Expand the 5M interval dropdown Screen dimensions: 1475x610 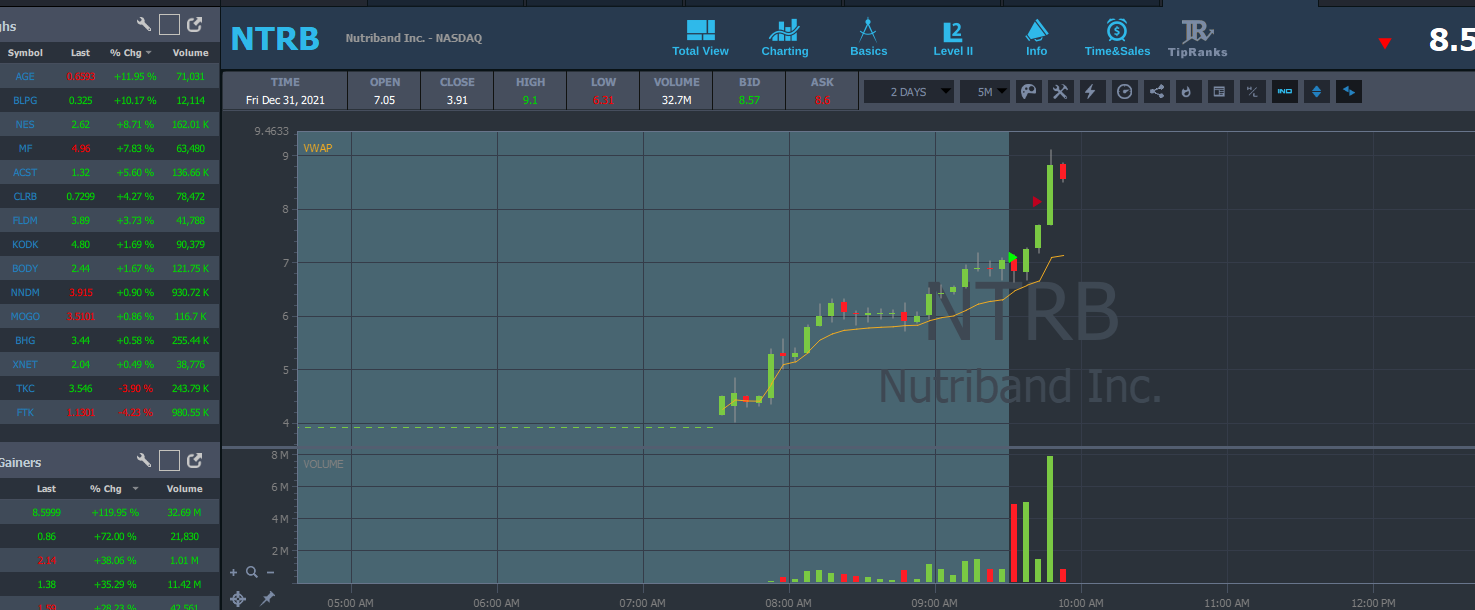coord(984,92)
